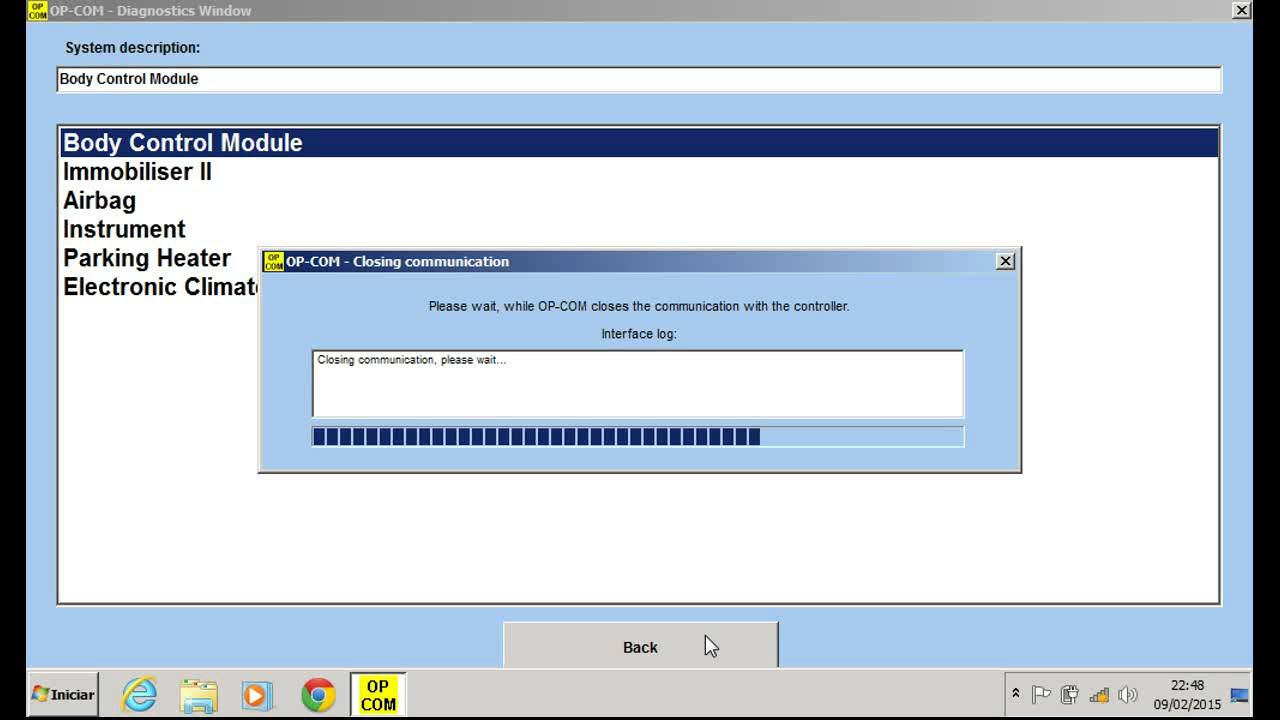
Task: Open File Explorer folder icon in taskbar
Action: (199, 695)
